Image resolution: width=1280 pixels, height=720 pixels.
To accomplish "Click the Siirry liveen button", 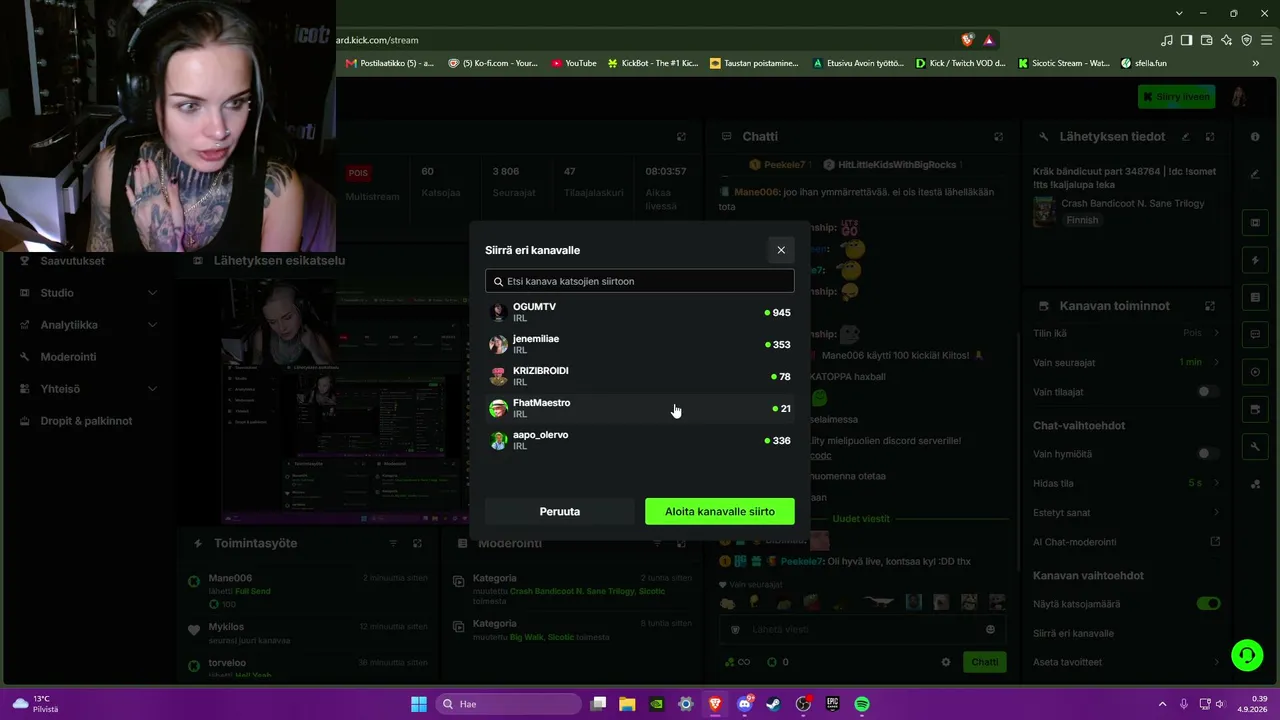I will click(1176, 97).
